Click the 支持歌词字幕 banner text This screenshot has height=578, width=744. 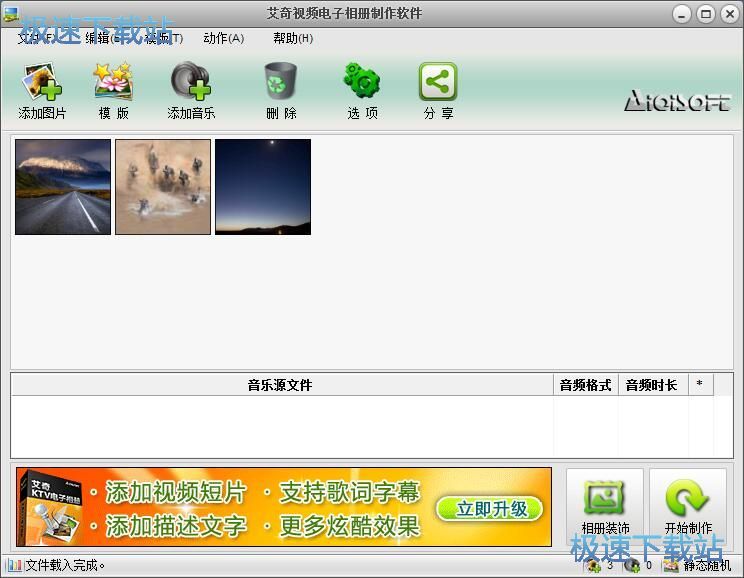pos(349,492)
